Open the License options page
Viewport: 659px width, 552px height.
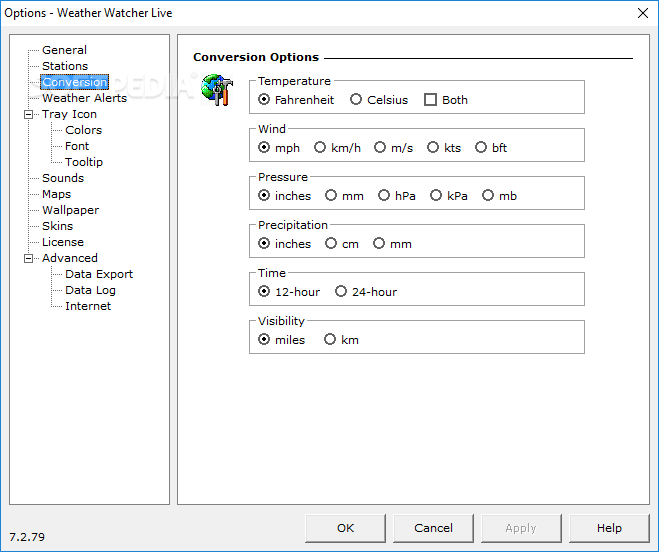coord(63,242)
